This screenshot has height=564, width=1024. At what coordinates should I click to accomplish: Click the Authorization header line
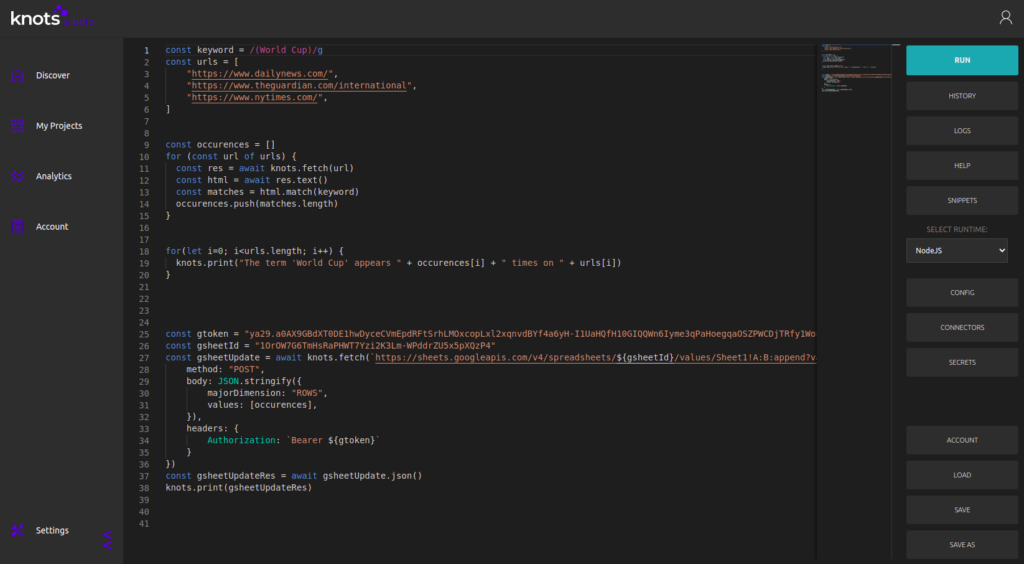[293, 440]
